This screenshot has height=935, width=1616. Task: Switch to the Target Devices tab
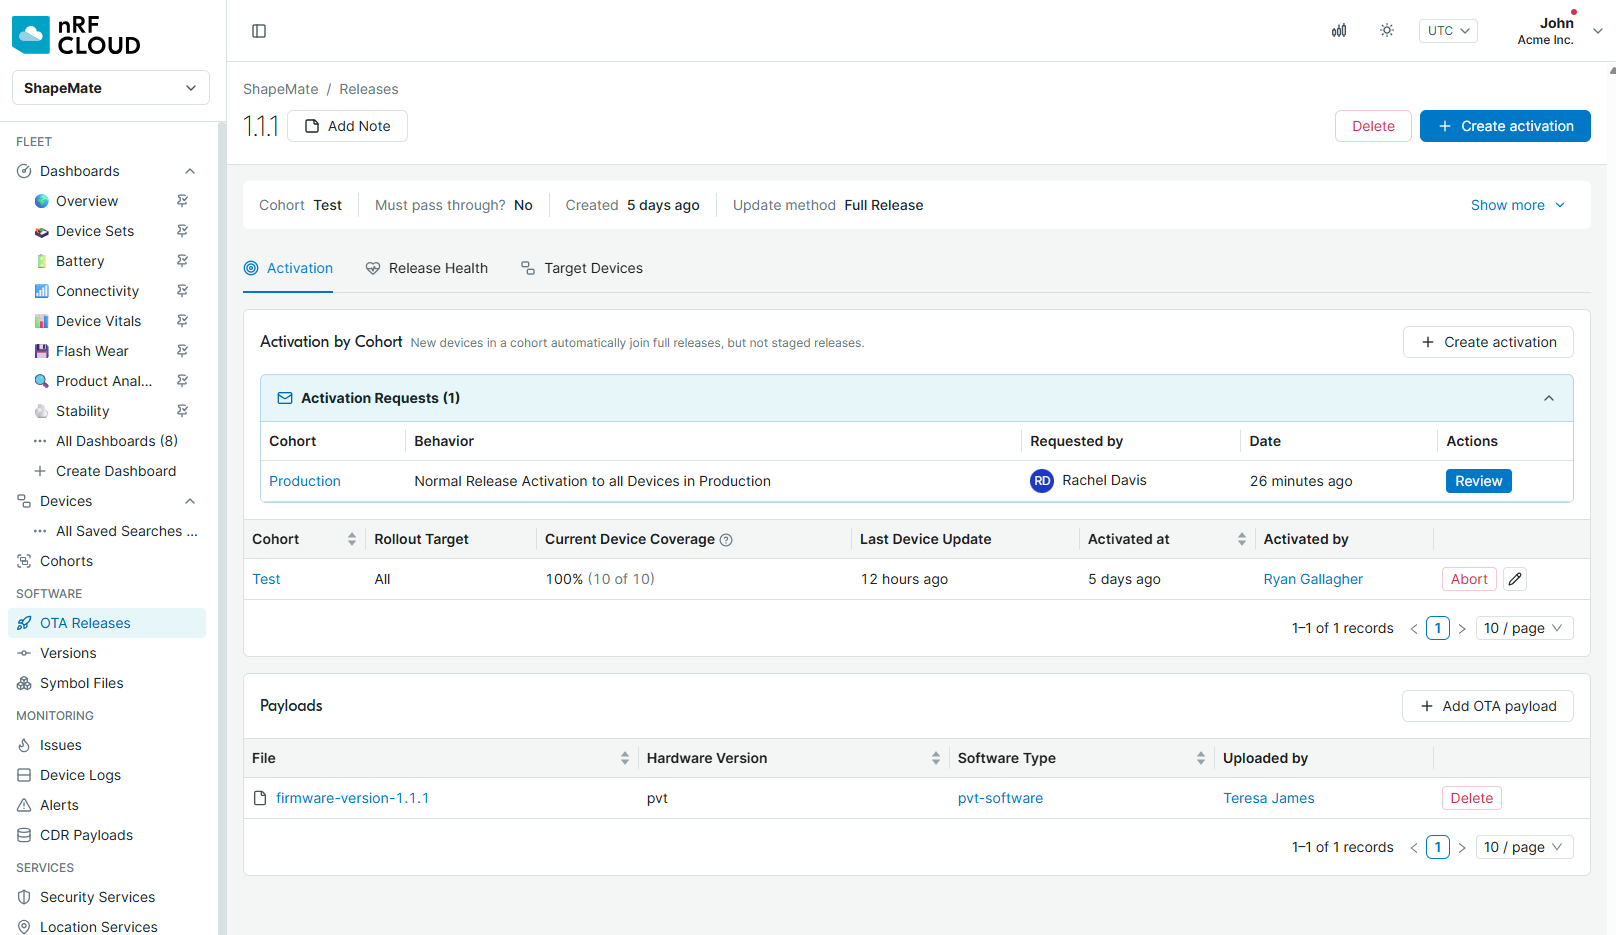[582, 268]
